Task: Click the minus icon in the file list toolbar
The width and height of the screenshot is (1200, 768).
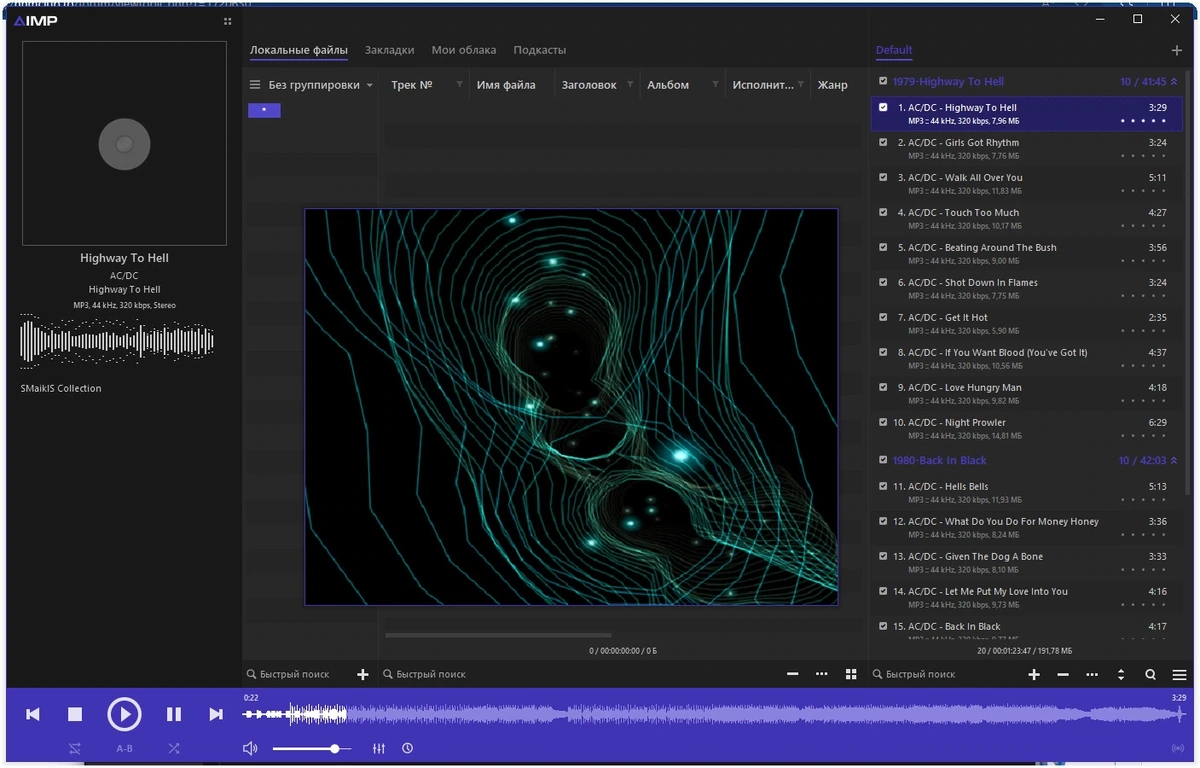Action: [x=793, y=674]
